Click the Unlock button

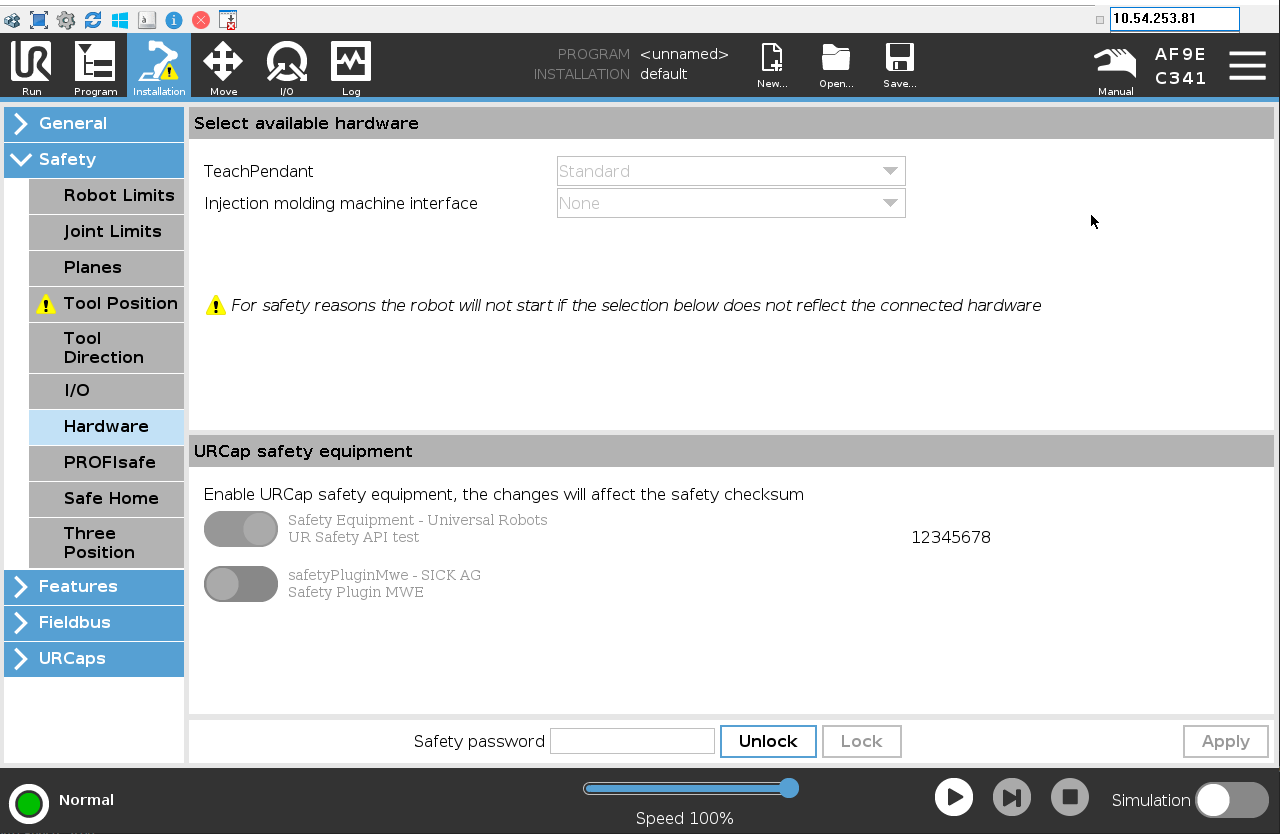[x=768, y=741]
